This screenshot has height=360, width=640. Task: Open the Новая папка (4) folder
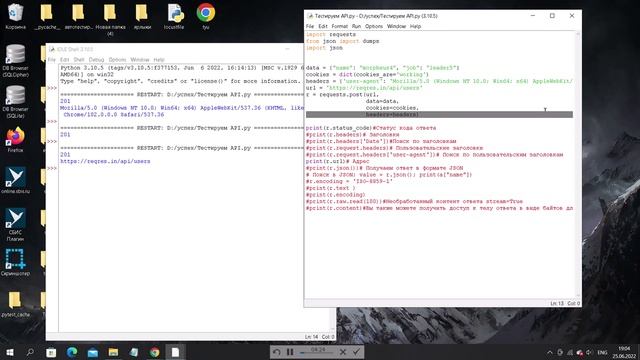click(110, 19)
